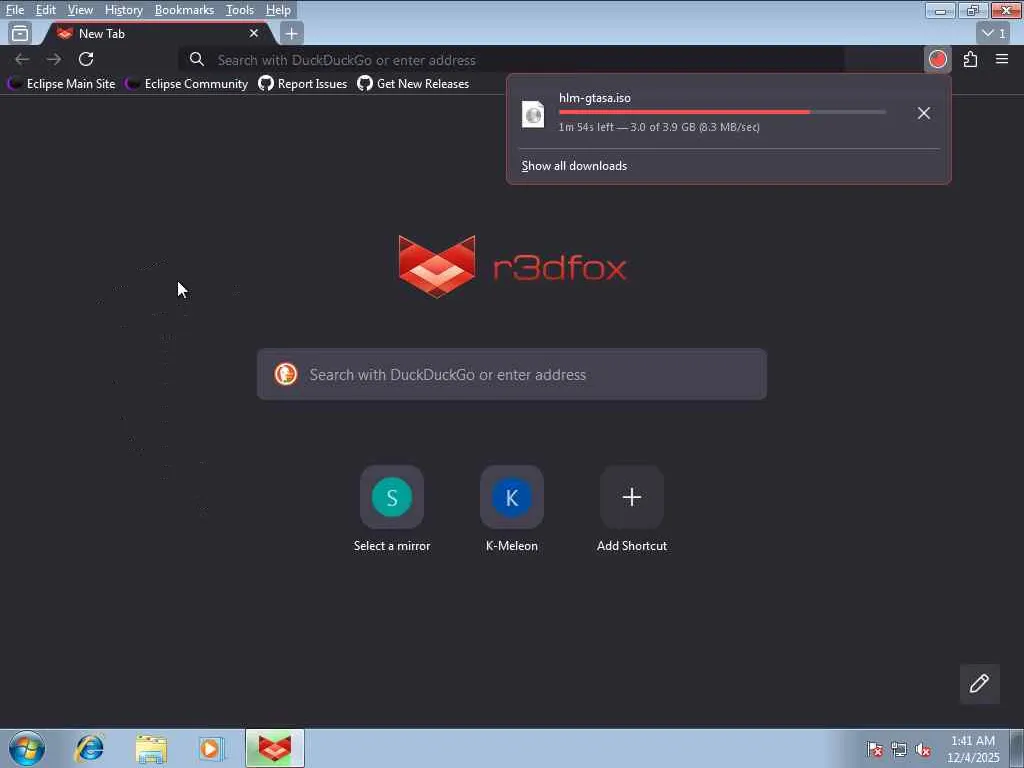Cancel the hlm-gtasa.iso download
Image resolution: width=1024 pixels, height=768 pixels.
point(923,113)
